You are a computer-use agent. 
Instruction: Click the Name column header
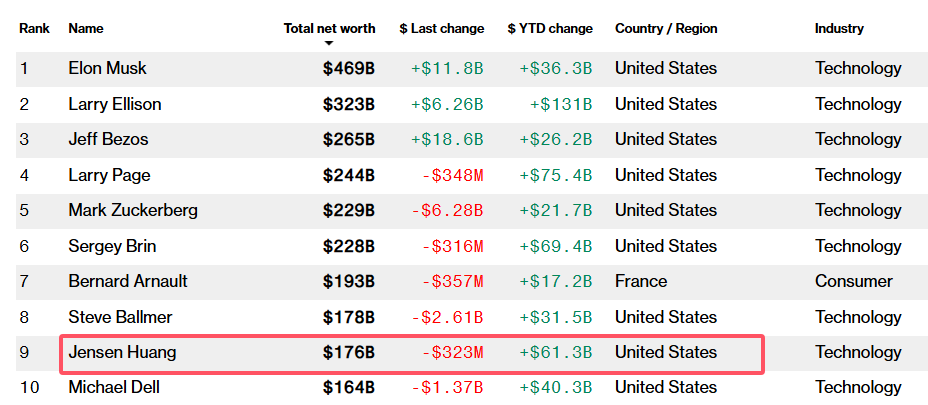coord(86,29)
